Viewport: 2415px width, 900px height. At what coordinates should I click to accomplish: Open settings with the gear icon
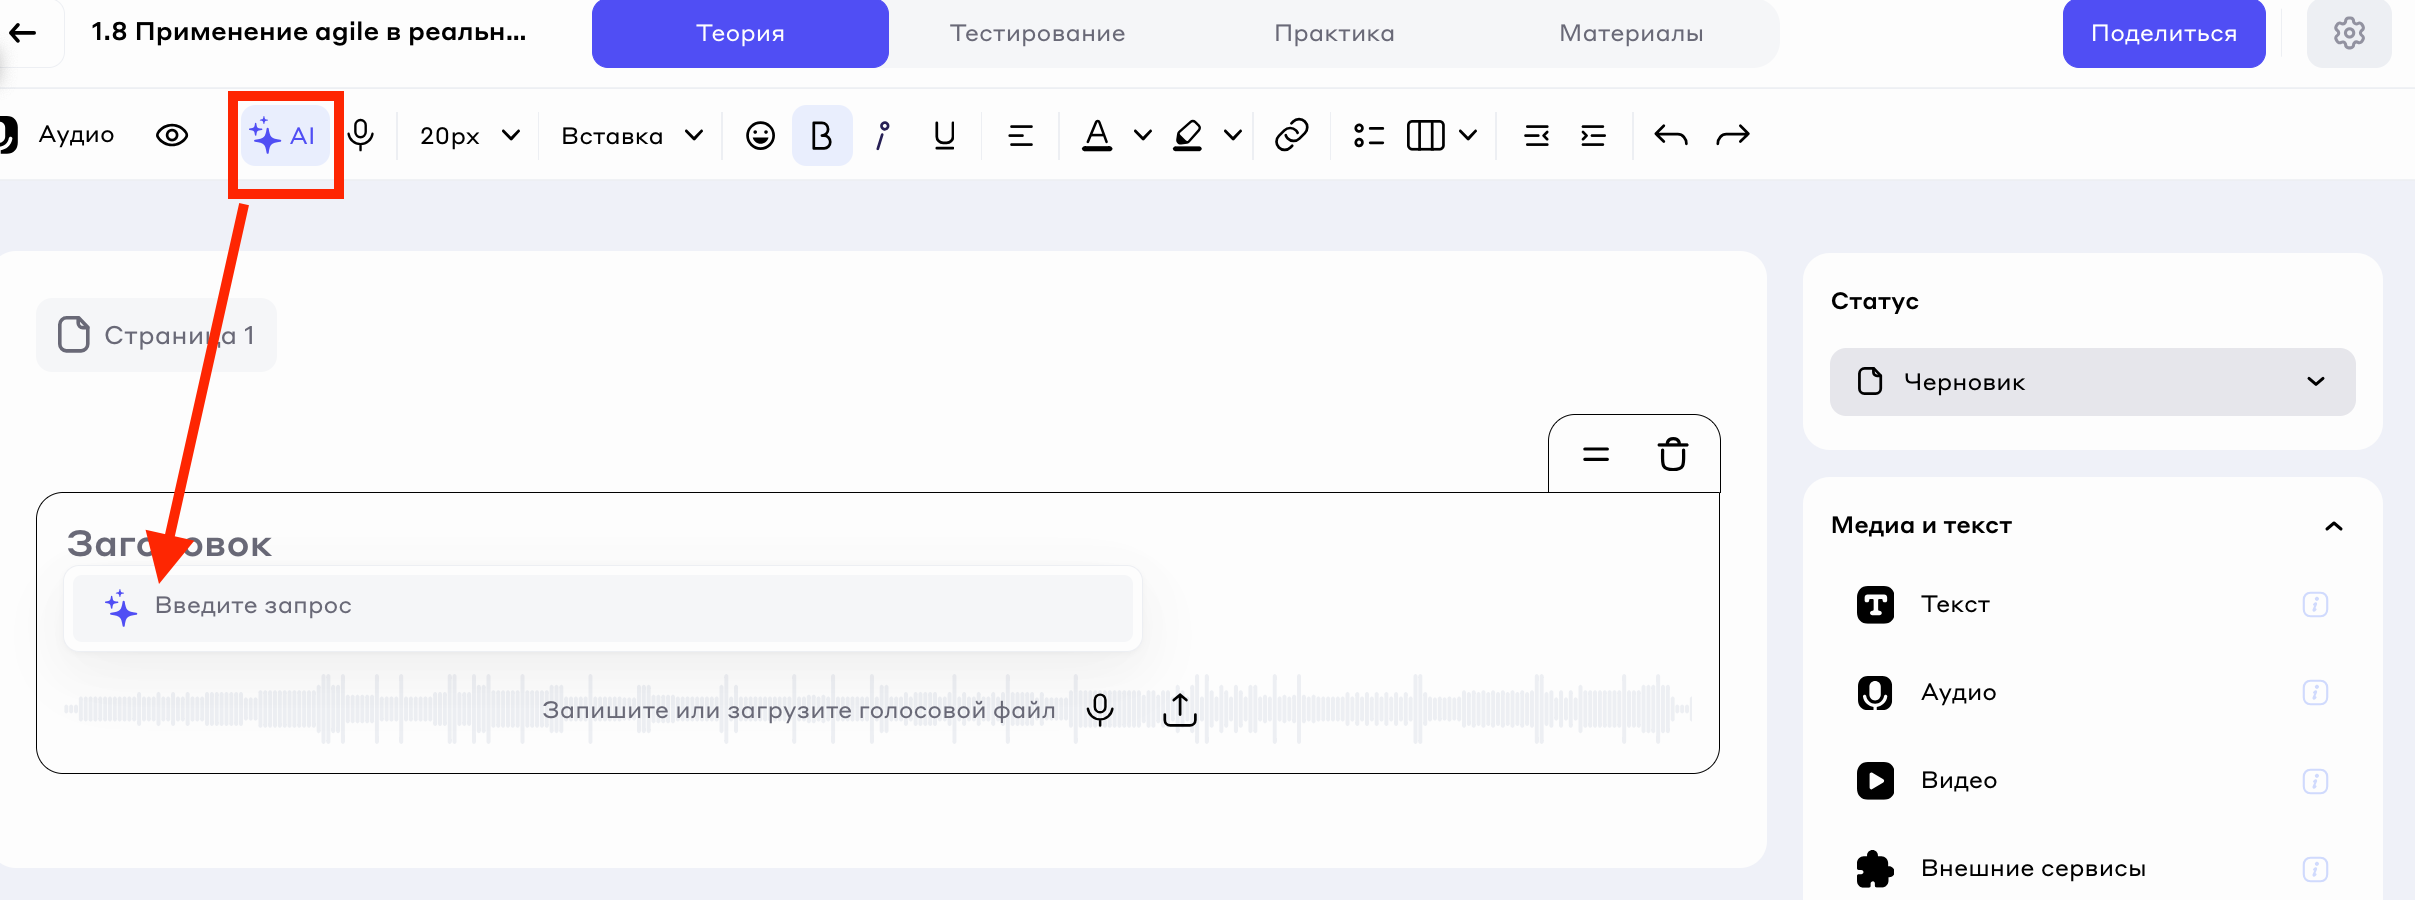click(x=2348, y=33)
